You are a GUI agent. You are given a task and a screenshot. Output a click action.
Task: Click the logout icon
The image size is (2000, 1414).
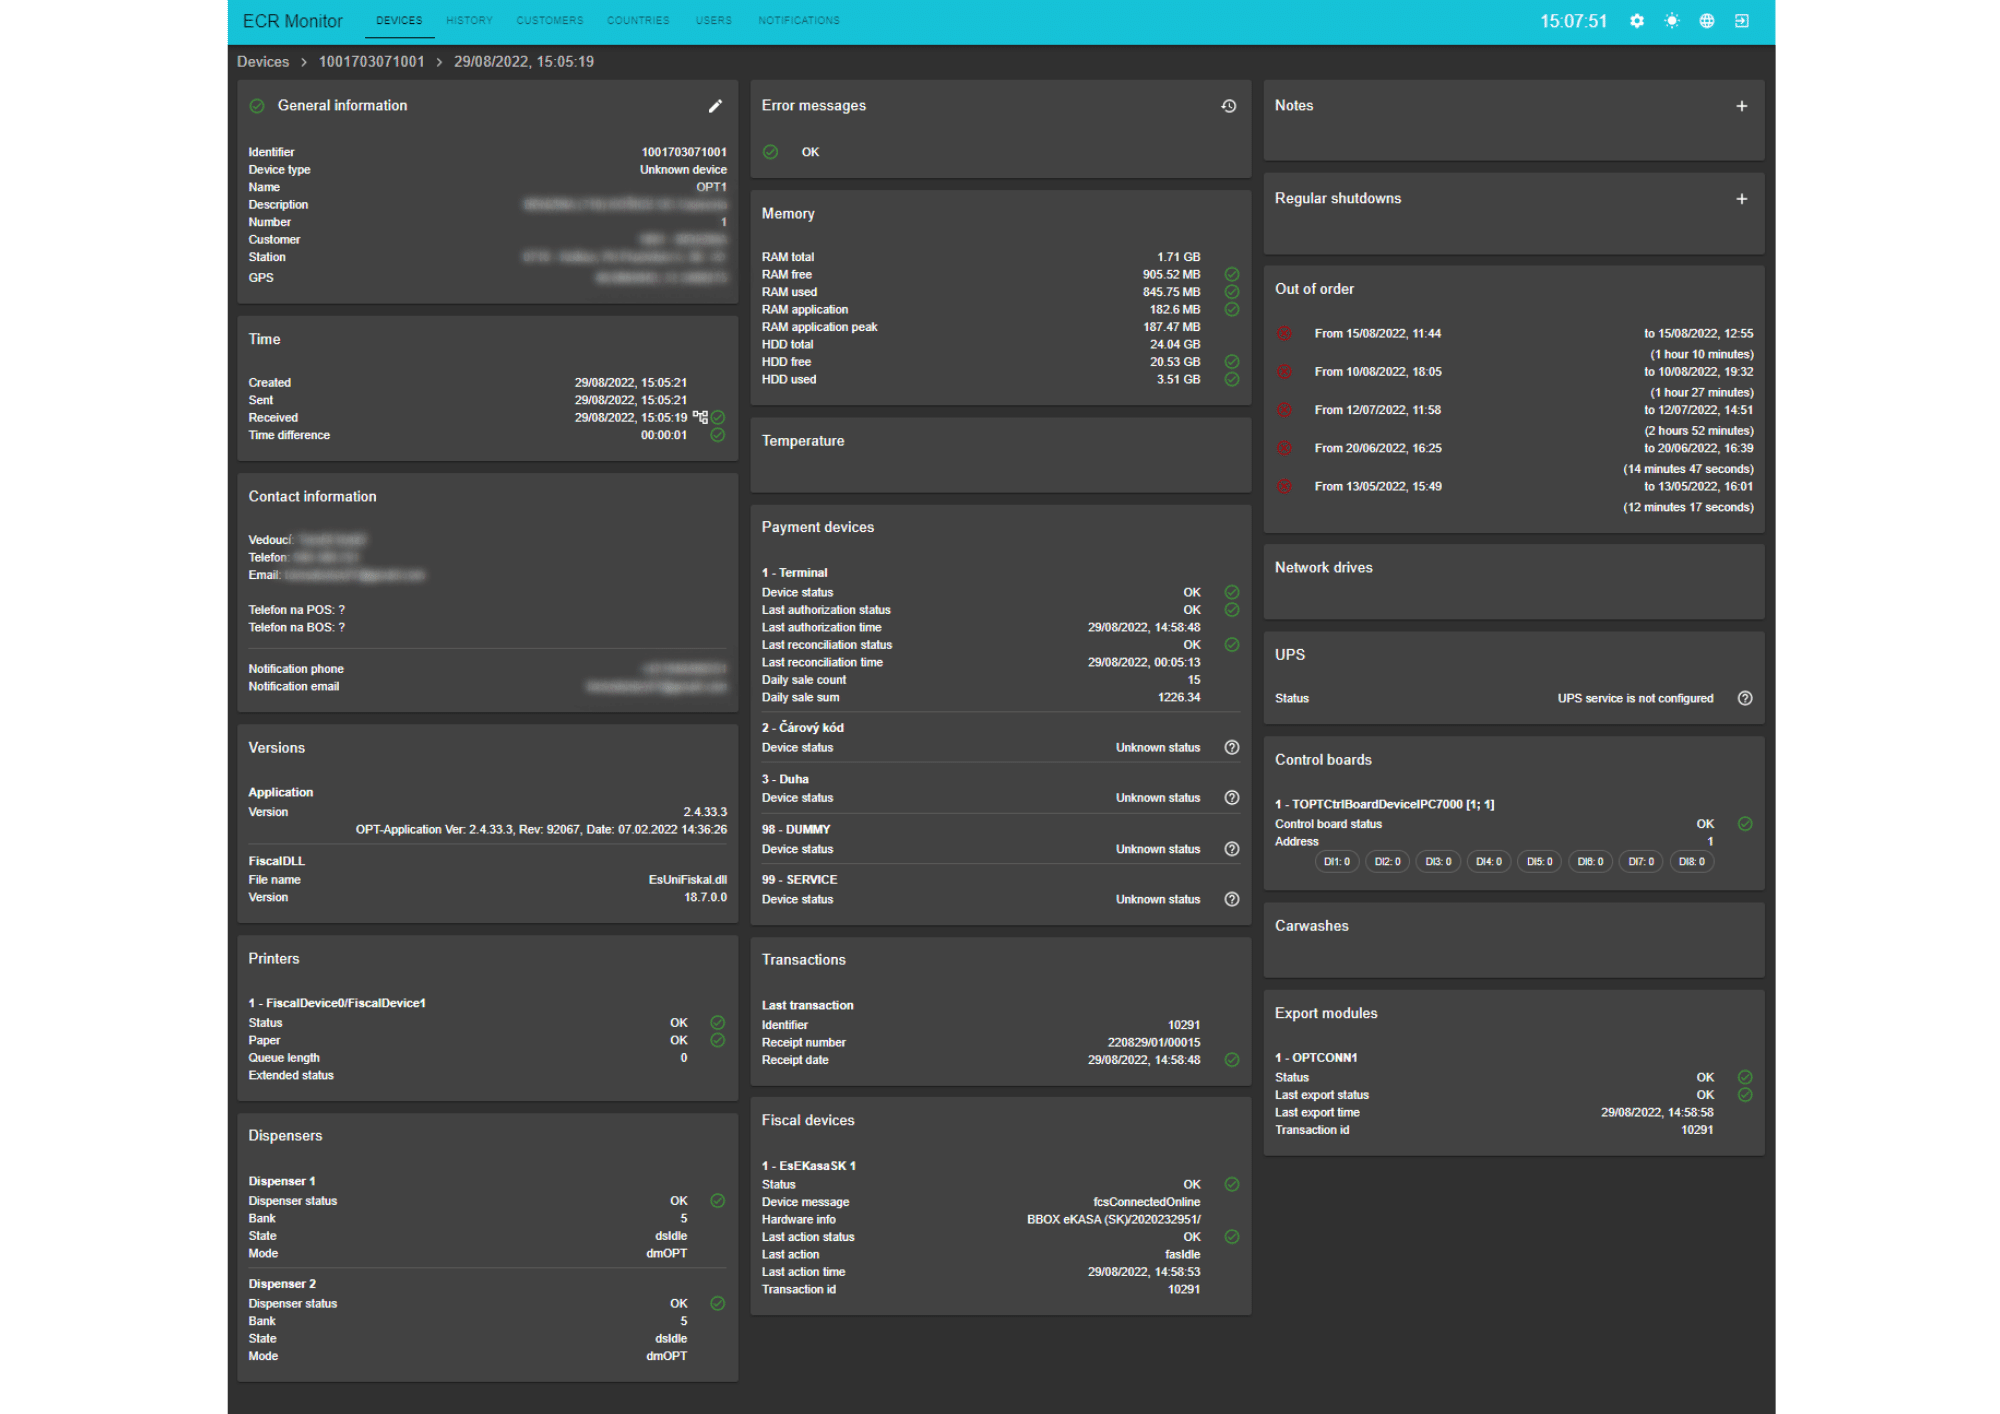click(x=1742, y=21)
